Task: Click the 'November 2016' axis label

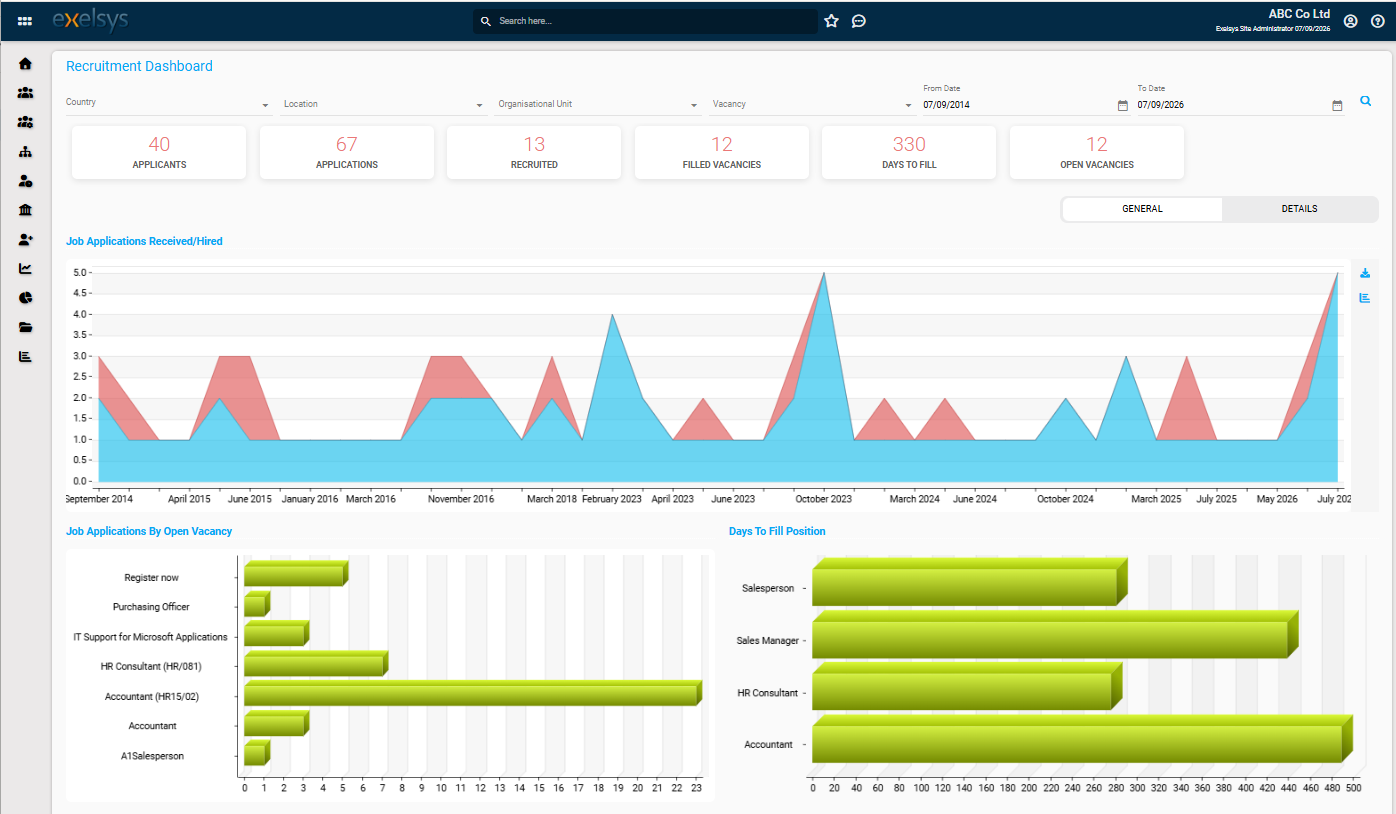Action: pyautogui.click(x=461, y=499)
